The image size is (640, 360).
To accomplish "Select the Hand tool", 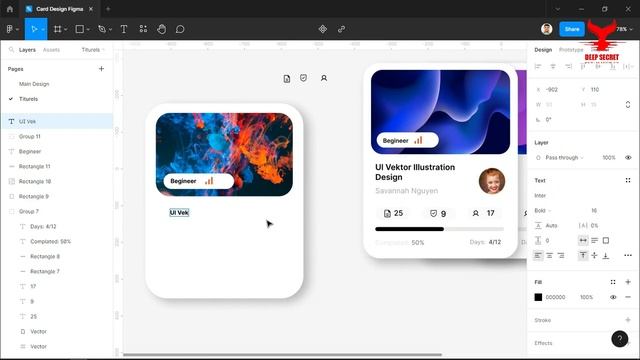I will click(162, 29).
